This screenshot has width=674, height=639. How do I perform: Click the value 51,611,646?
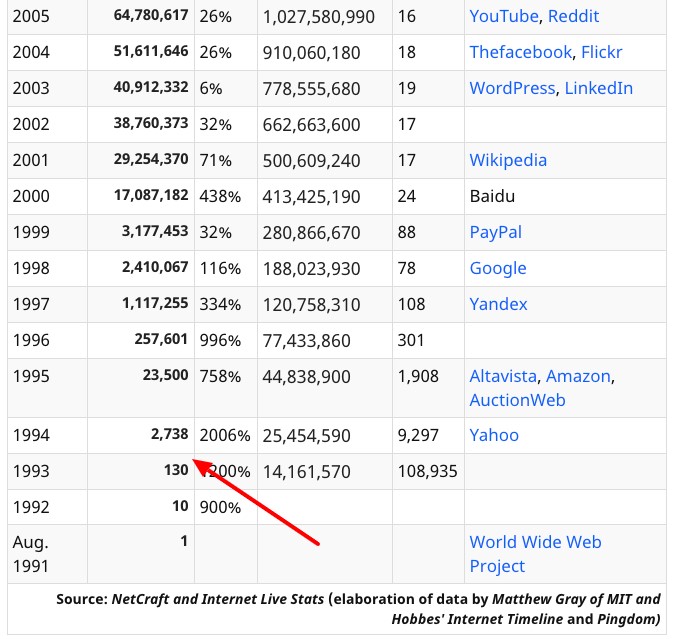point(151,51)
